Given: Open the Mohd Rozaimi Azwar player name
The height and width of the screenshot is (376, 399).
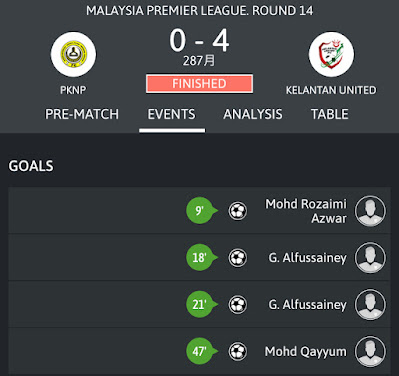Looking at the screenshot, I should [x=306, y=211].
